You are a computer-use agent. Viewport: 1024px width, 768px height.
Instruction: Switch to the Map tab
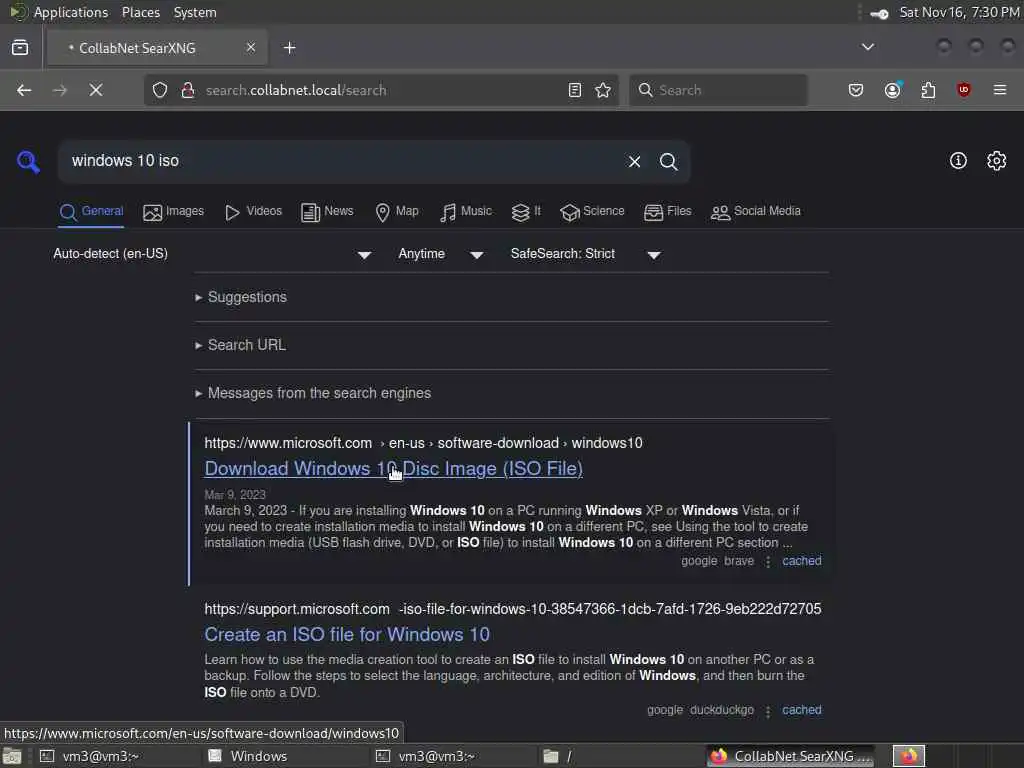[x=397, y=212]
